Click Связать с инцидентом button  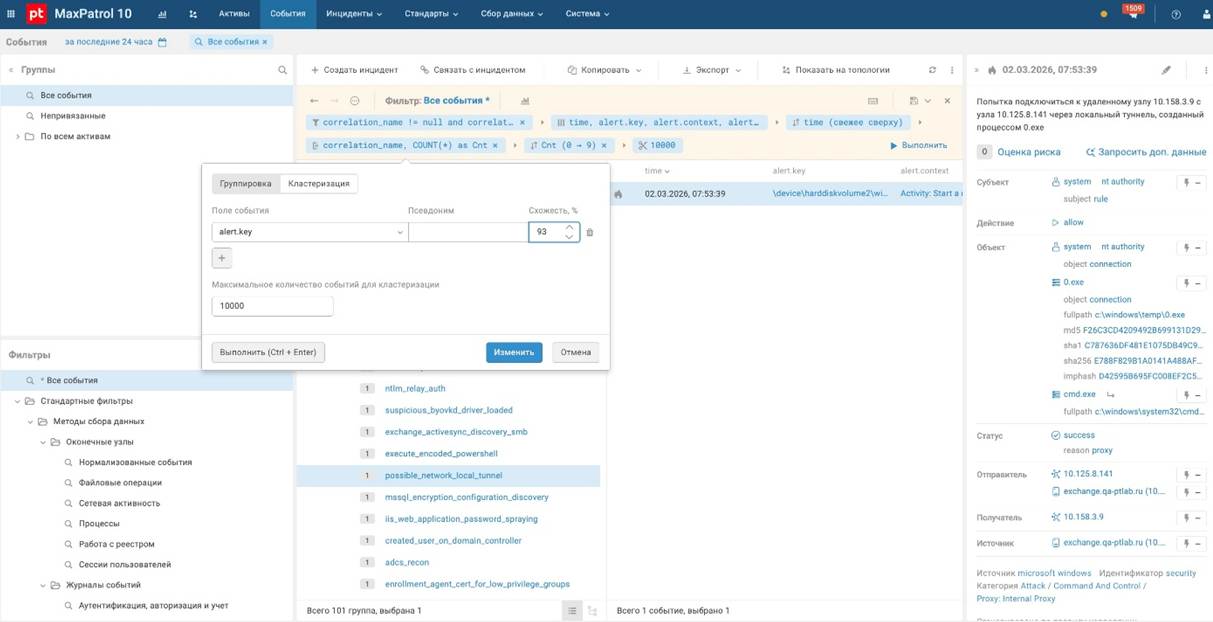473,70
